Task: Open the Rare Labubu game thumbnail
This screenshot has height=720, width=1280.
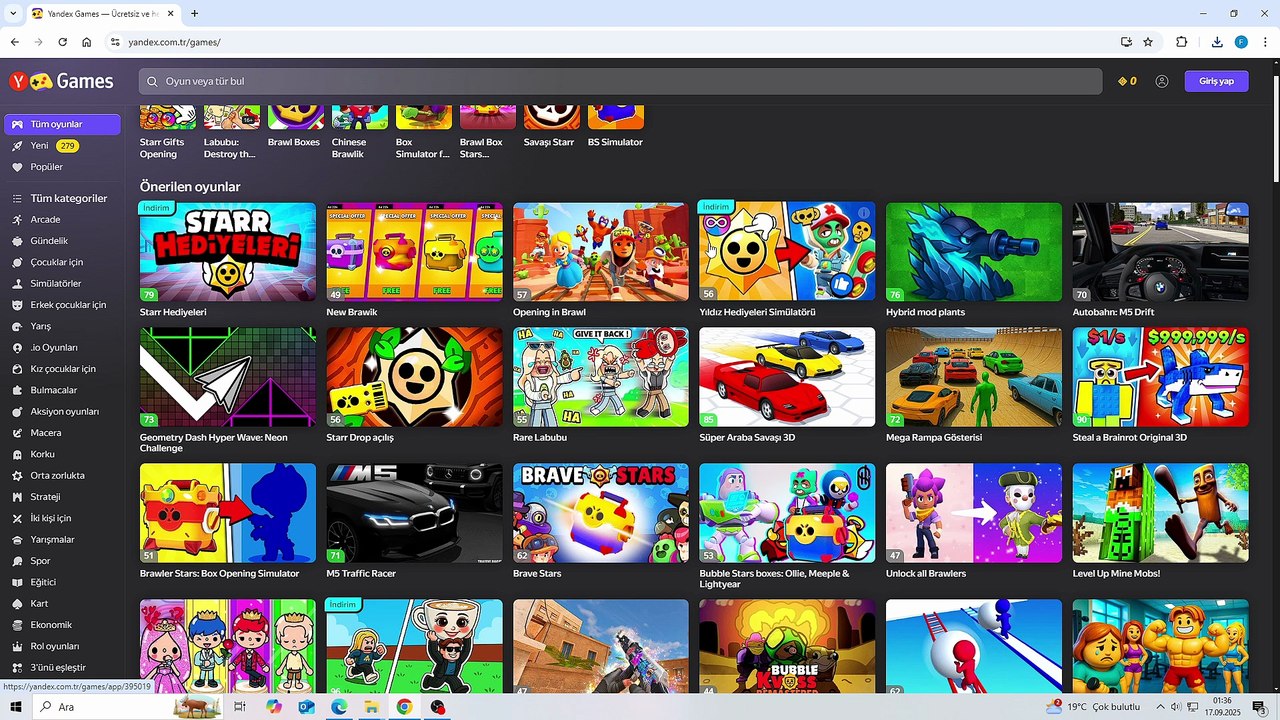Action: tap(601, 377)
